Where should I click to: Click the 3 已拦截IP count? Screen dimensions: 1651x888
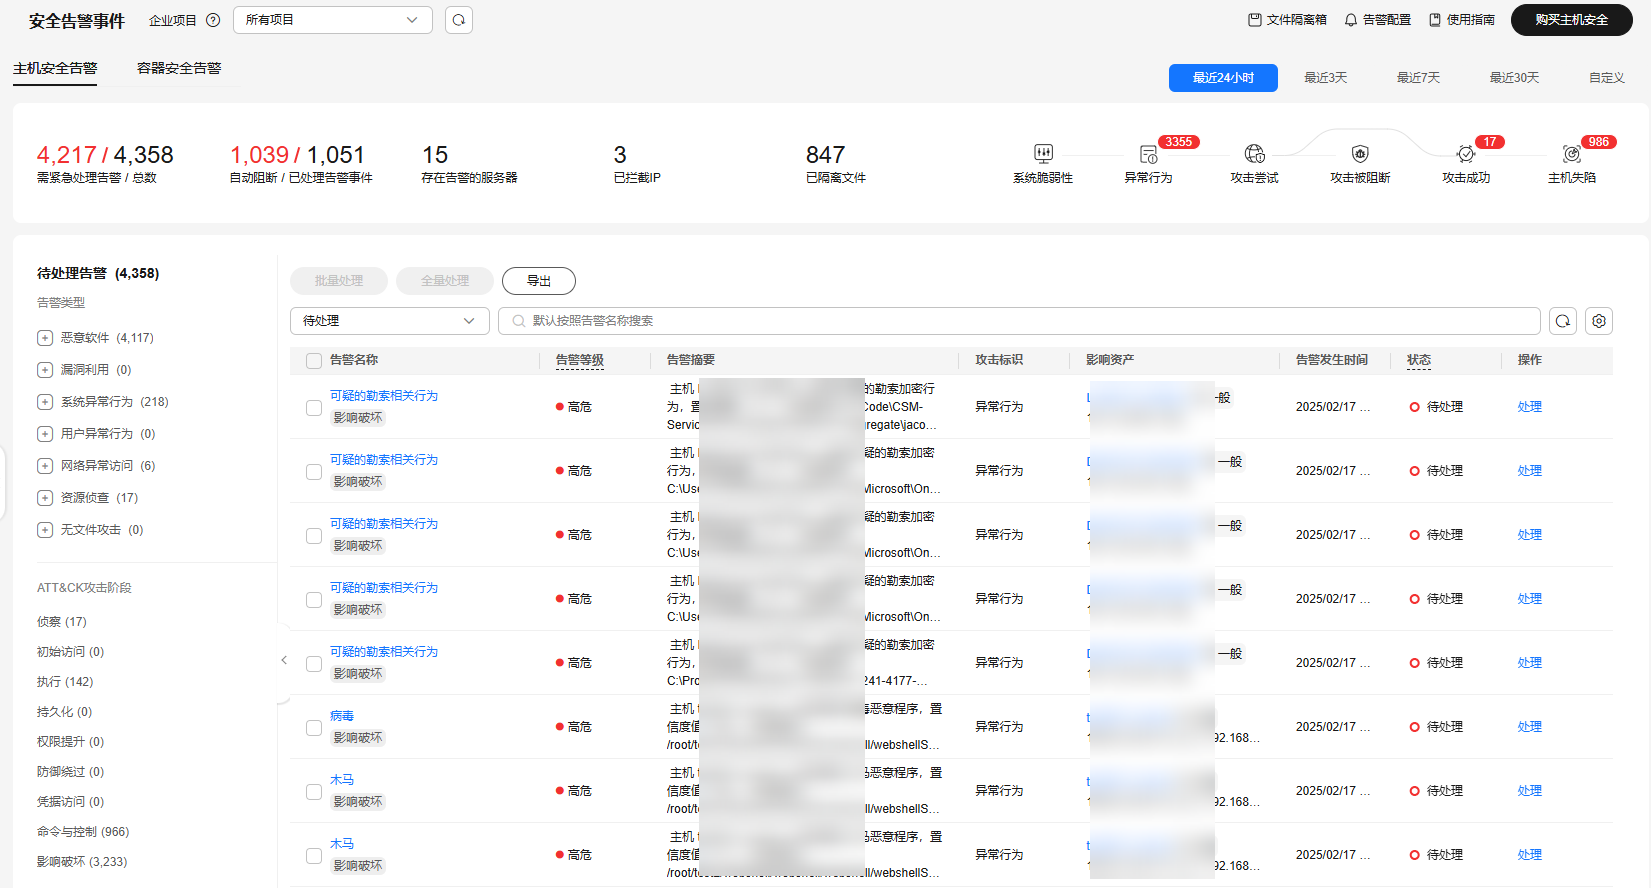click(x=620, y=155)
